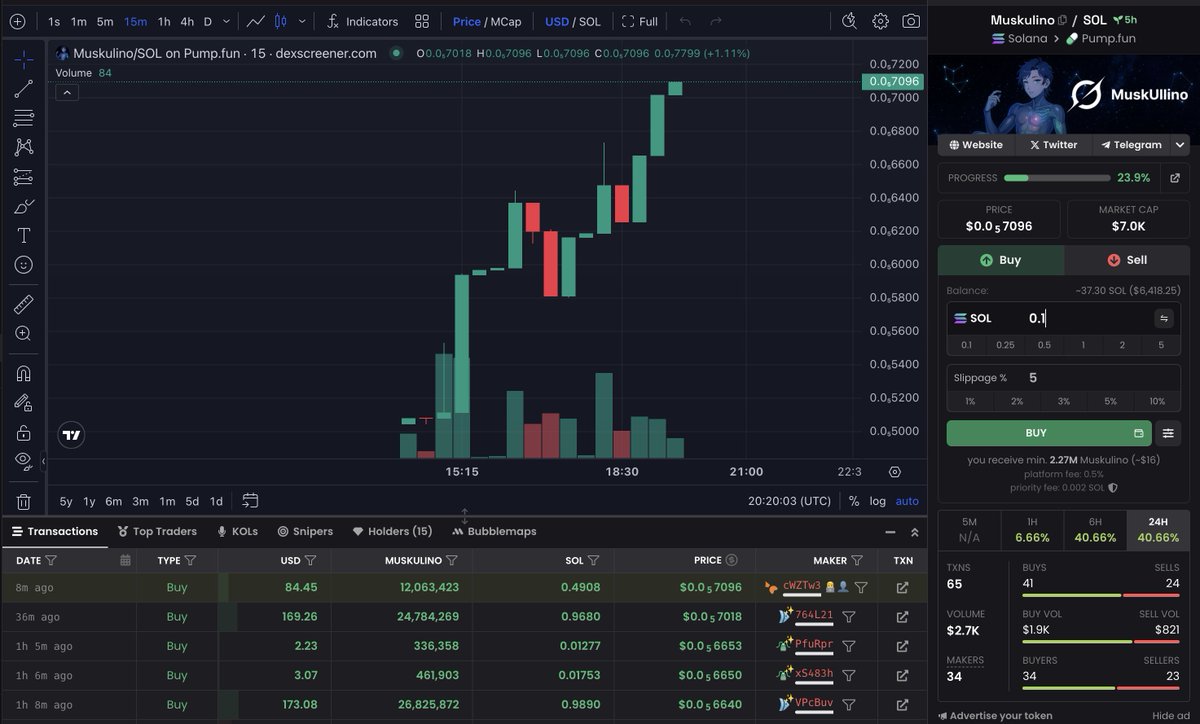
Task: Open chart settings gear icon
Action: pyautogui.click(x=880, y=21)
